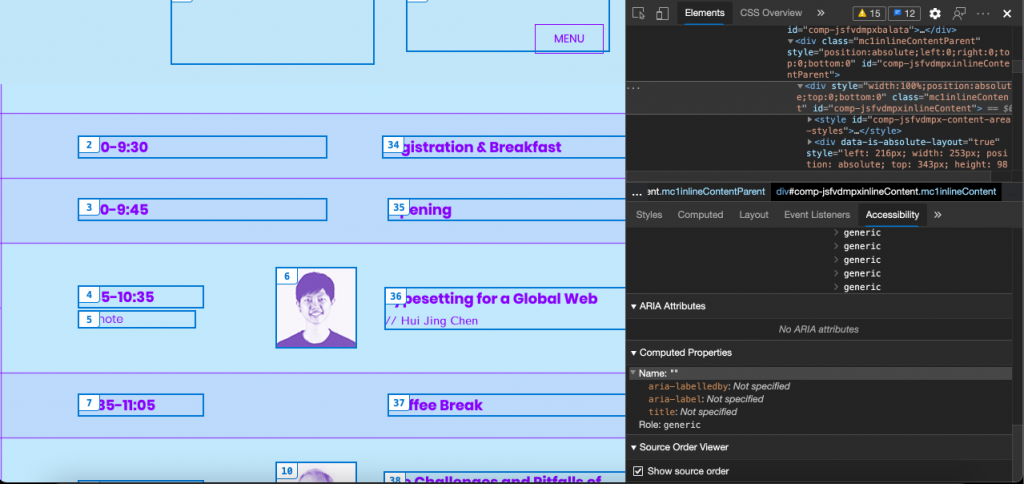
Task: Collapse the Source Order Viewer section
Action: pos(633,447)
